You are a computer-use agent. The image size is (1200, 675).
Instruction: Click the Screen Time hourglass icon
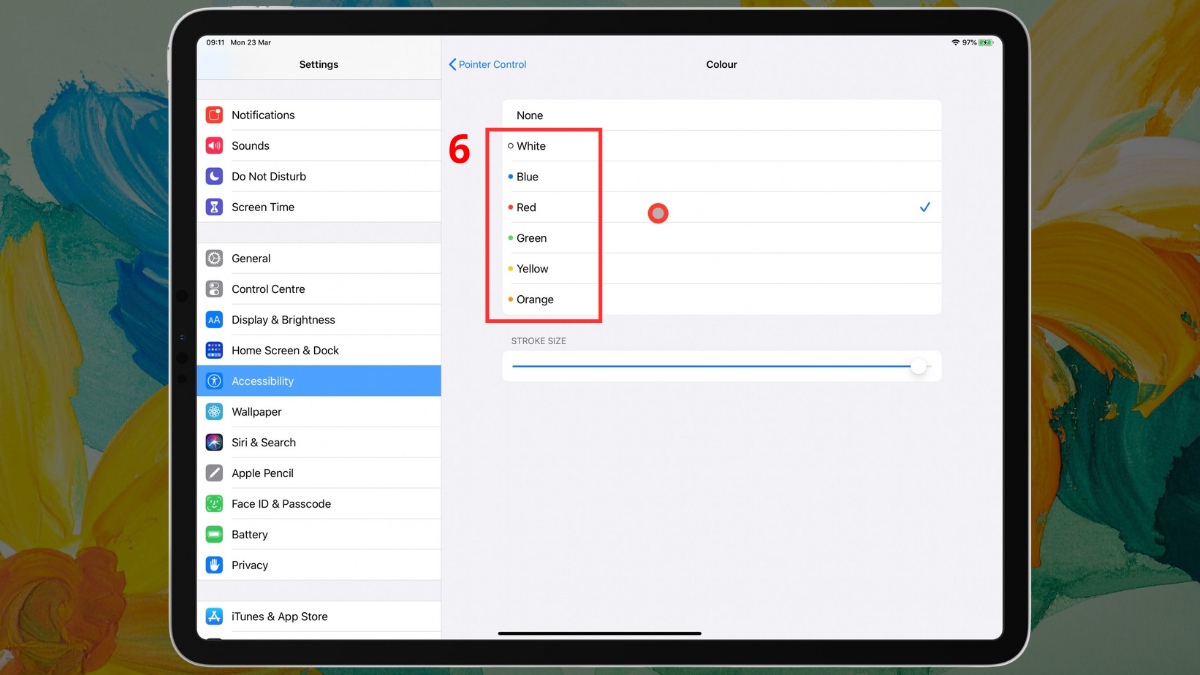click(x=213, y=207)
